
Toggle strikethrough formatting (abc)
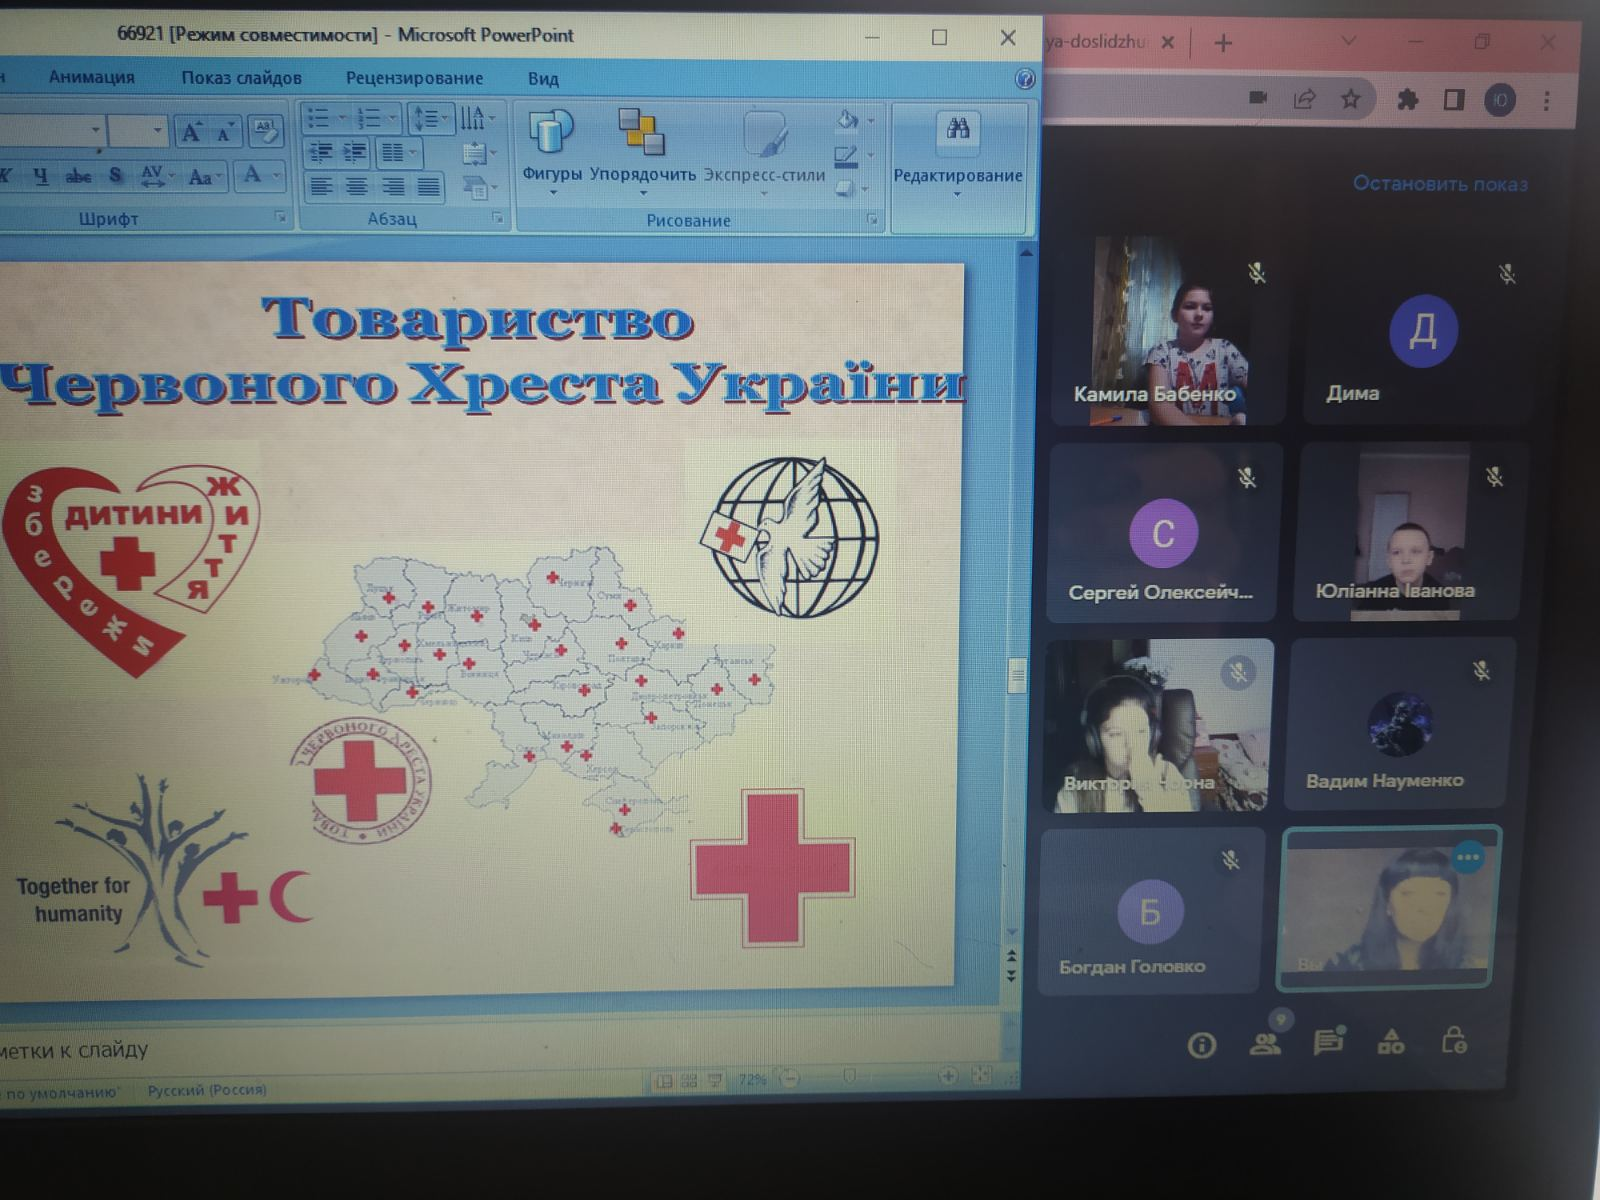78,177
